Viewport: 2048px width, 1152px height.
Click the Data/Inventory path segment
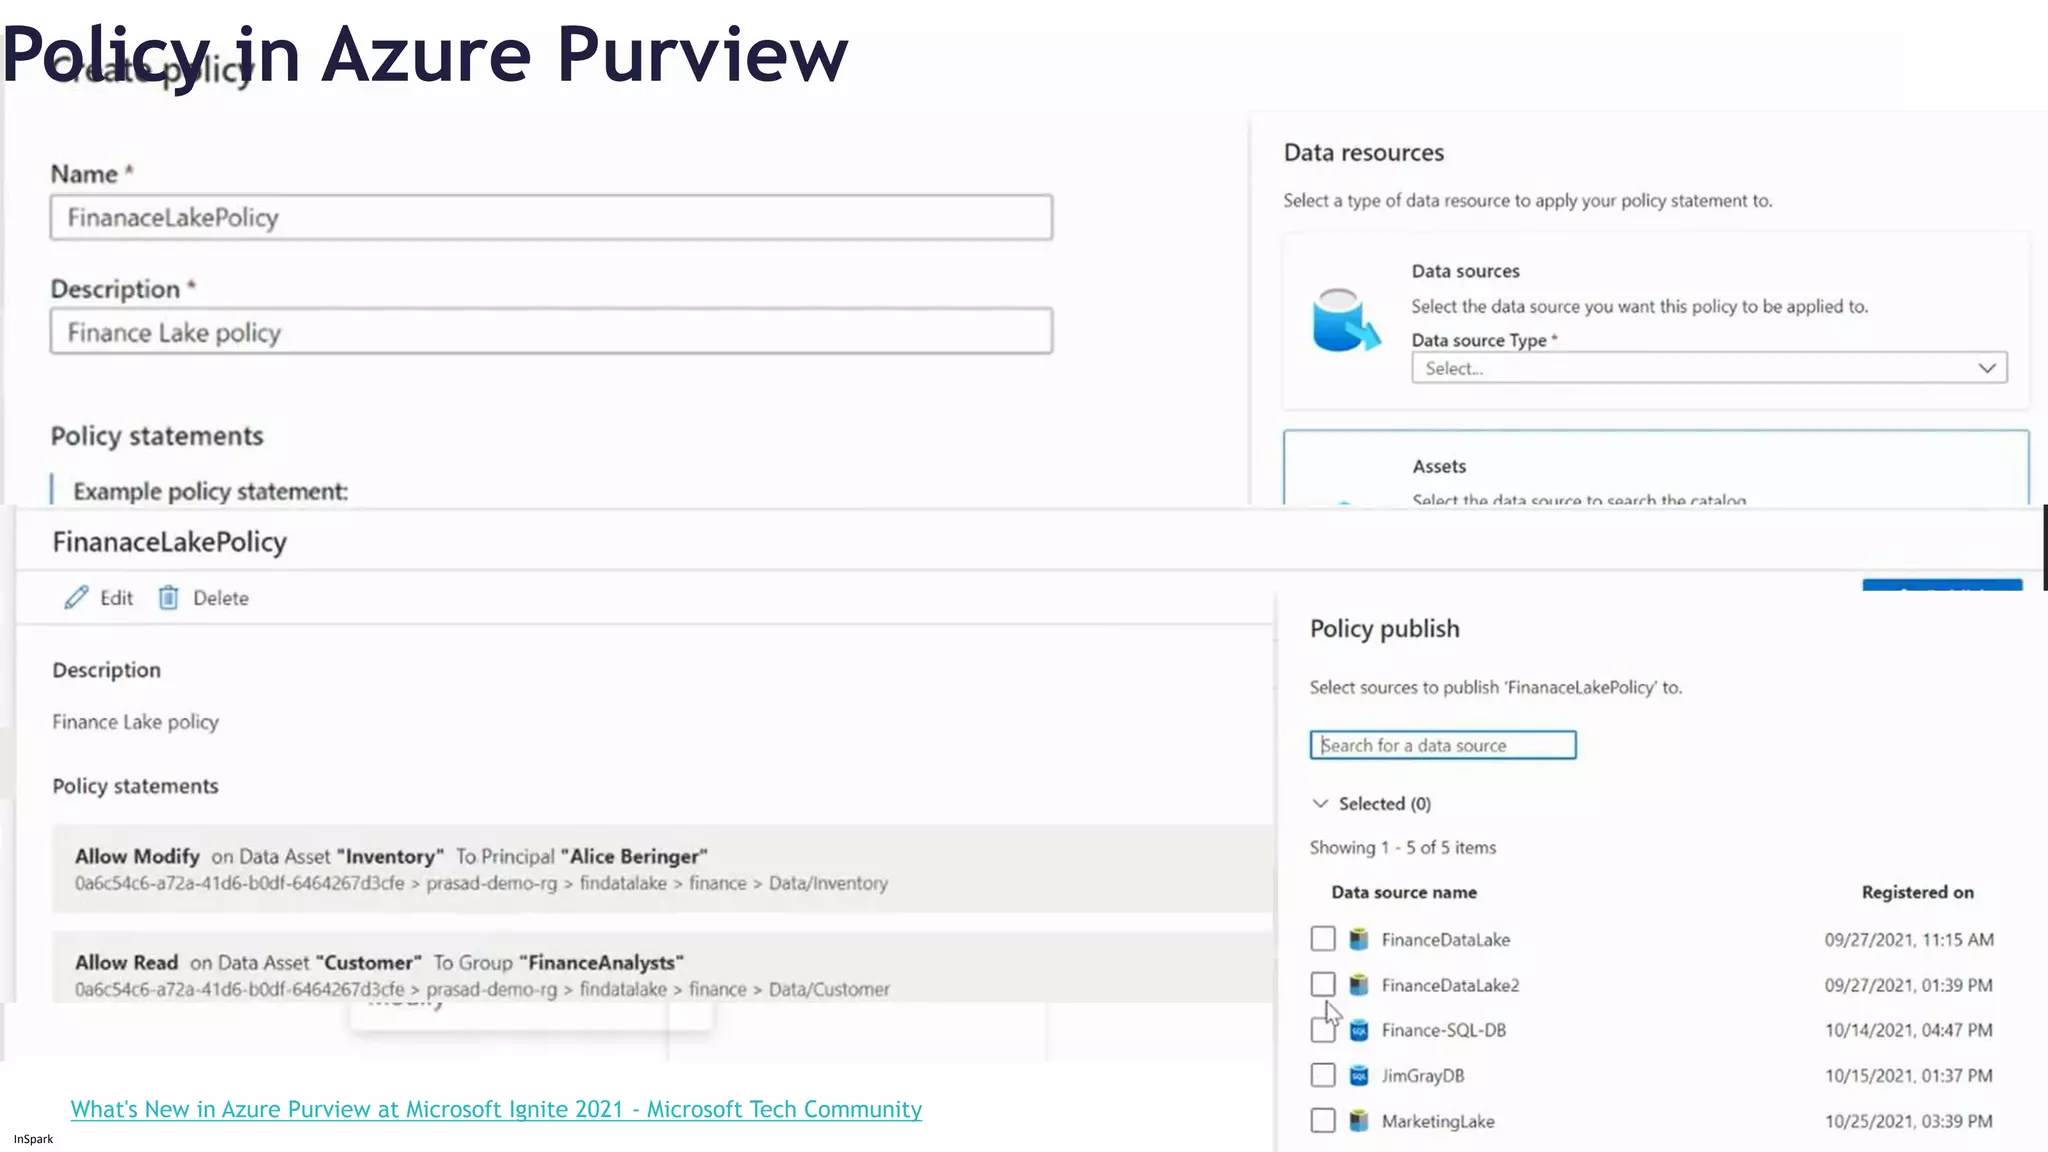tap(828, 883)
